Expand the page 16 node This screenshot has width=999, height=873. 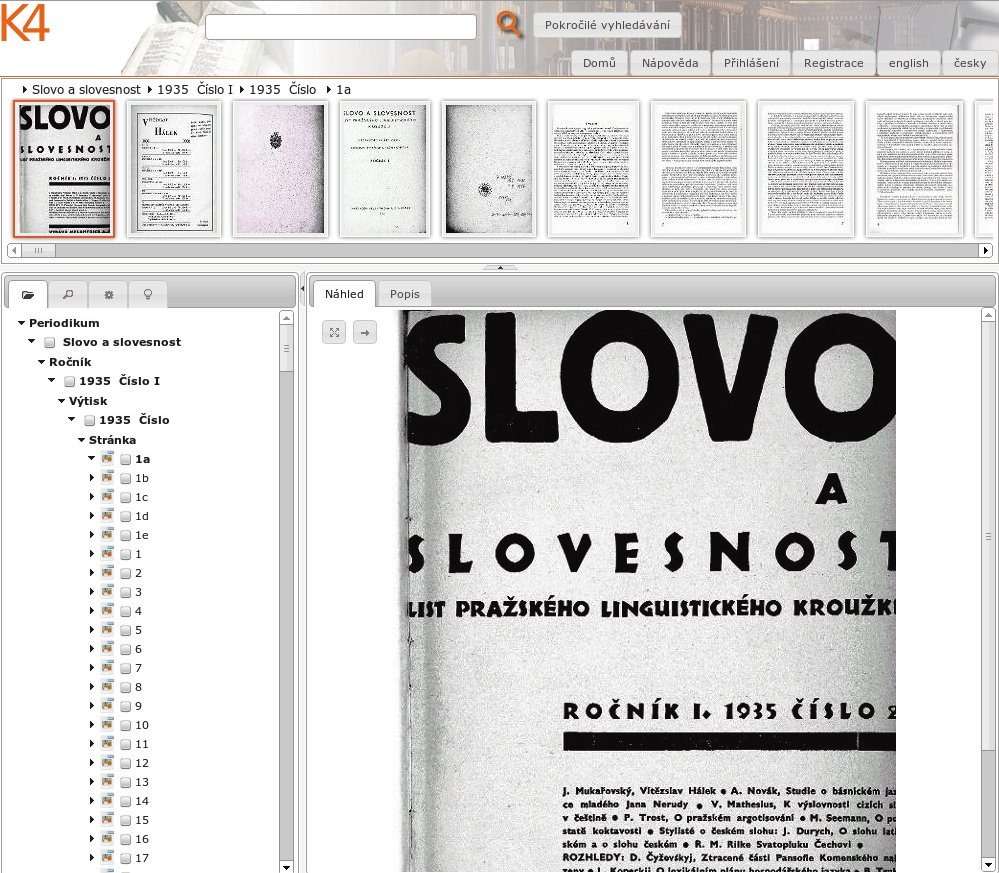pos(92,839)
